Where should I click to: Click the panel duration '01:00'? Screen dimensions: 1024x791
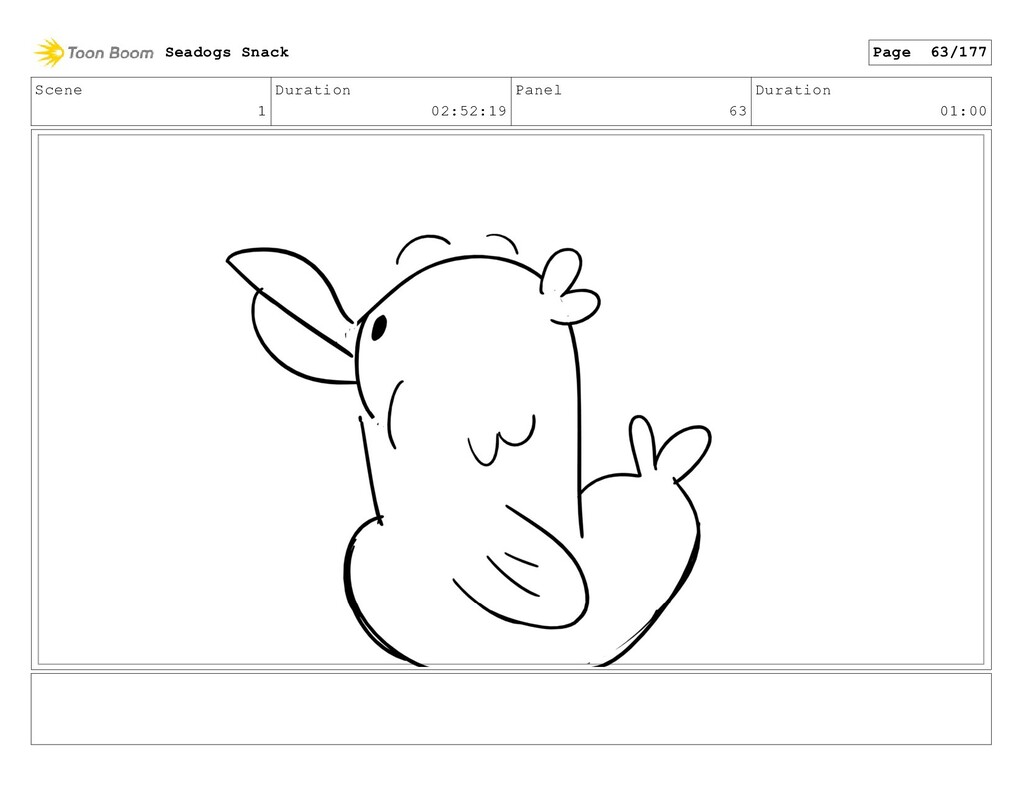pos(963,111)
